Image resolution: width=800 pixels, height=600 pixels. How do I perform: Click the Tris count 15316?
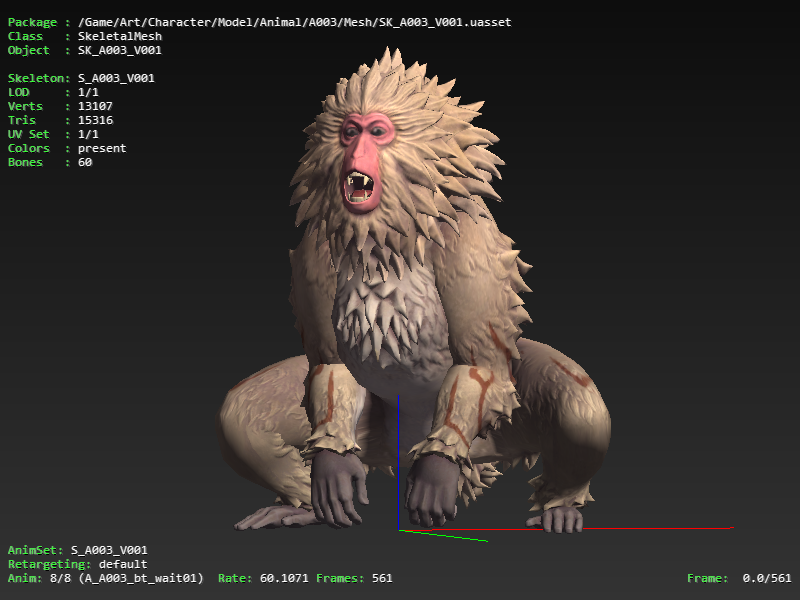tap(95, 120)
